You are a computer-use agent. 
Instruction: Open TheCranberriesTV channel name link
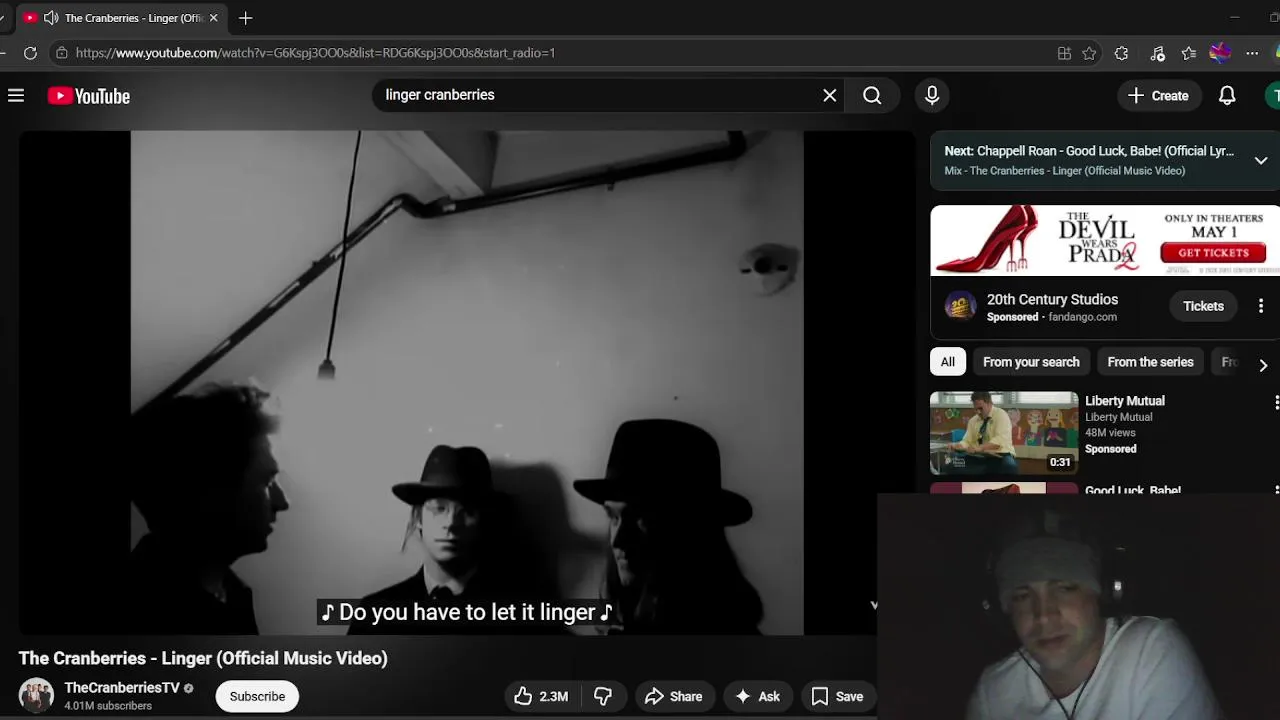point(122,688)
